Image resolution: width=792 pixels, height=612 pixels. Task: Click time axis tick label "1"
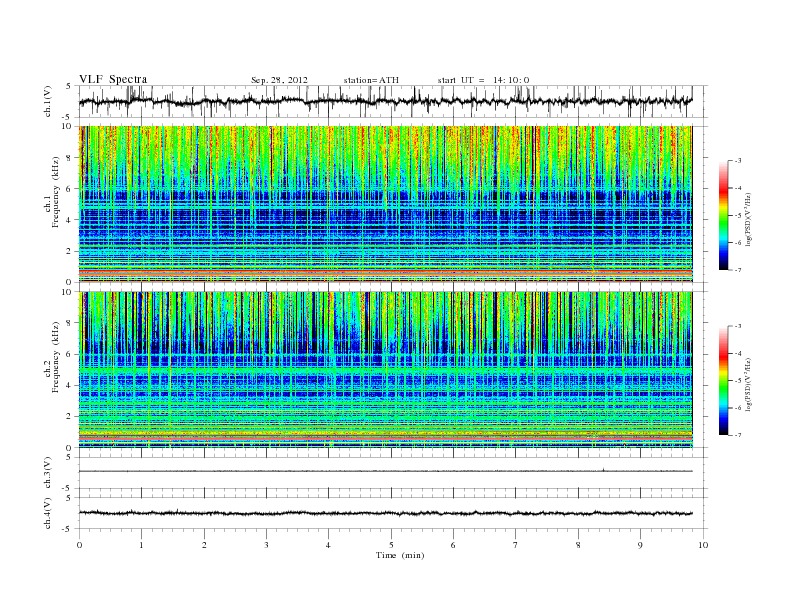141,545
